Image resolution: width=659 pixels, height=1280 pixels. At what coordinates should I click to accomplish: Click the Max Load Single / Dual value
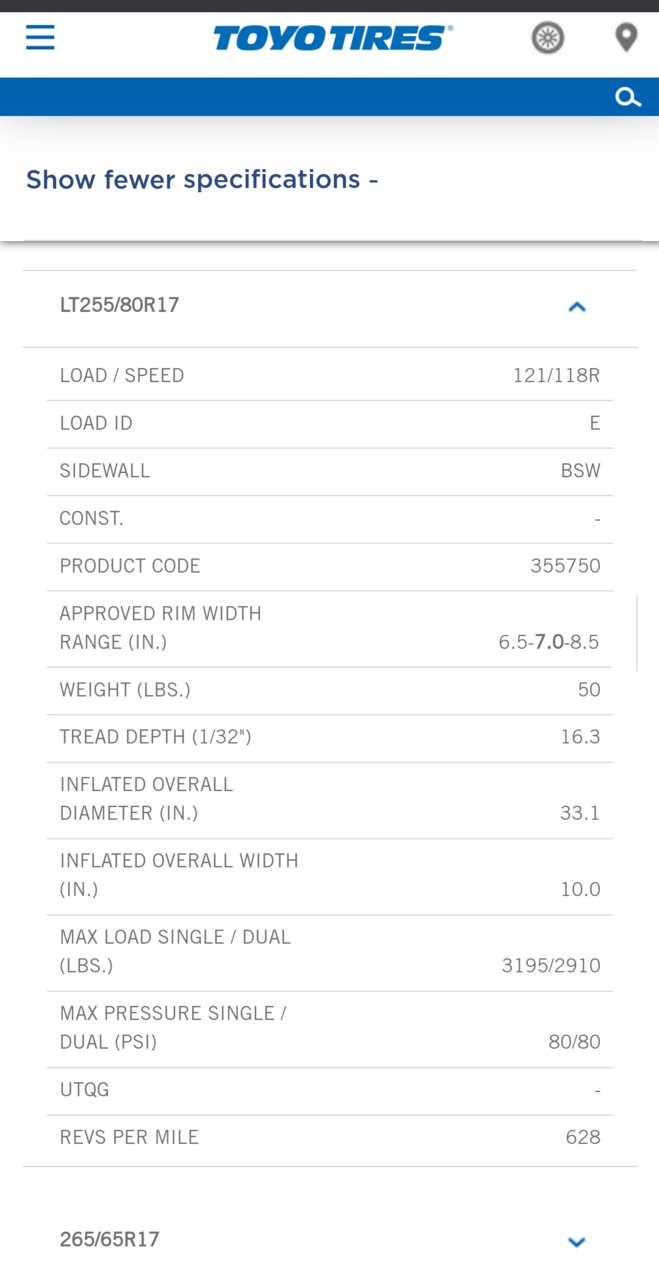pos(551,966)
